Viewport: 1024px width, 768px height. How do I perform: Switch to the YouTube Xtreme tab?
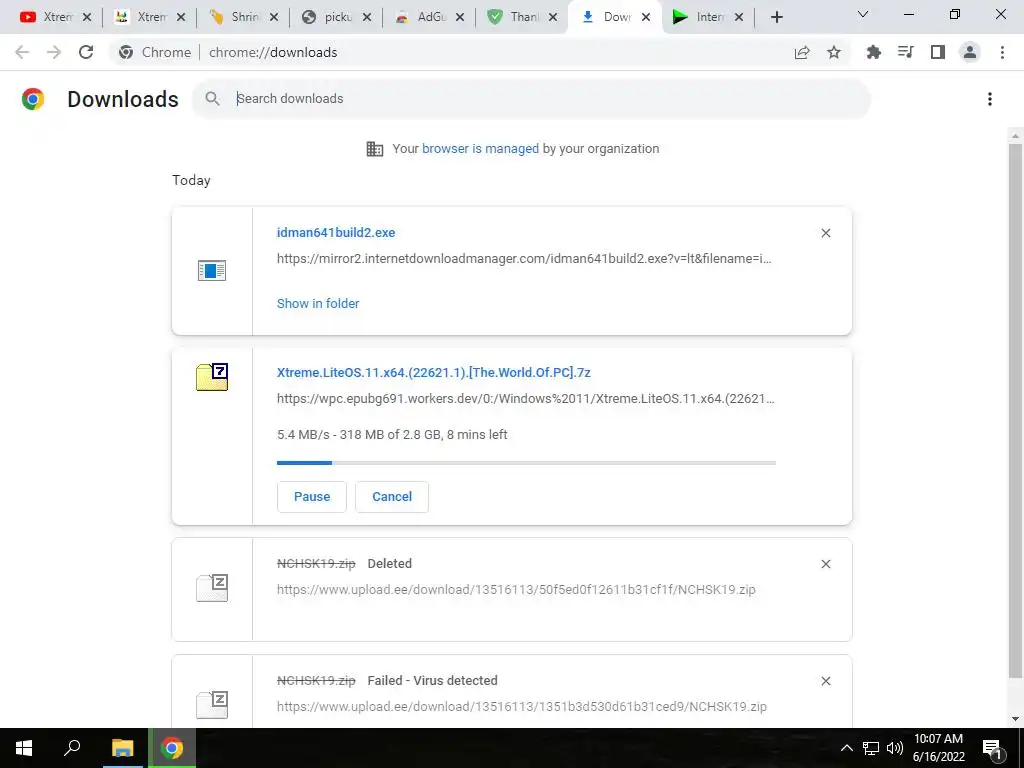click(46, 17)
